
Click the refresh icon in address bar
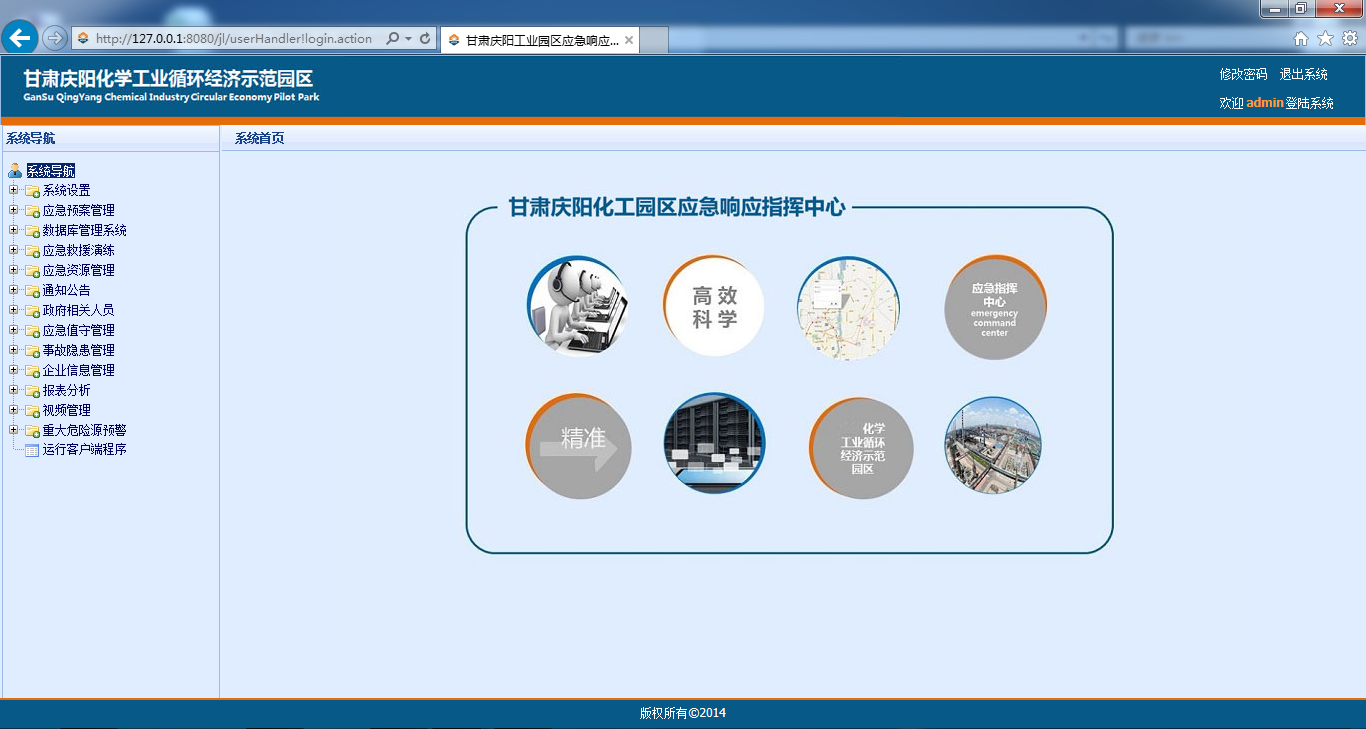point(425,38)
